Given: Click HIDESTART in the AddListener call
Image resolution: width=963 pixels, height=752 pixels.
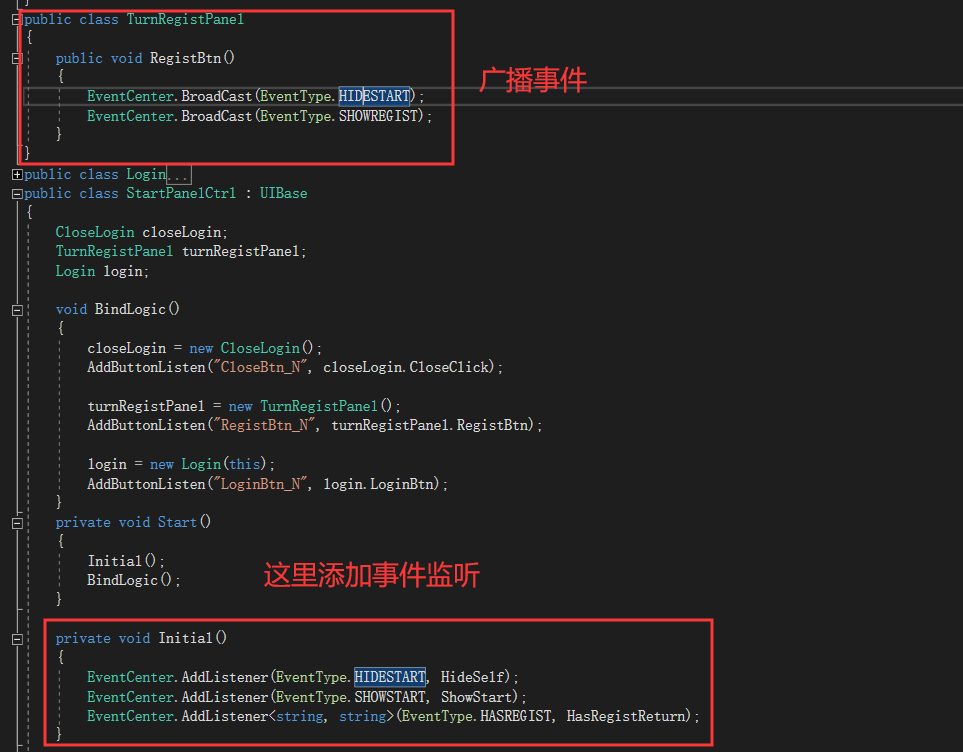Looking at the screenshot, I should tap(389, 677).
